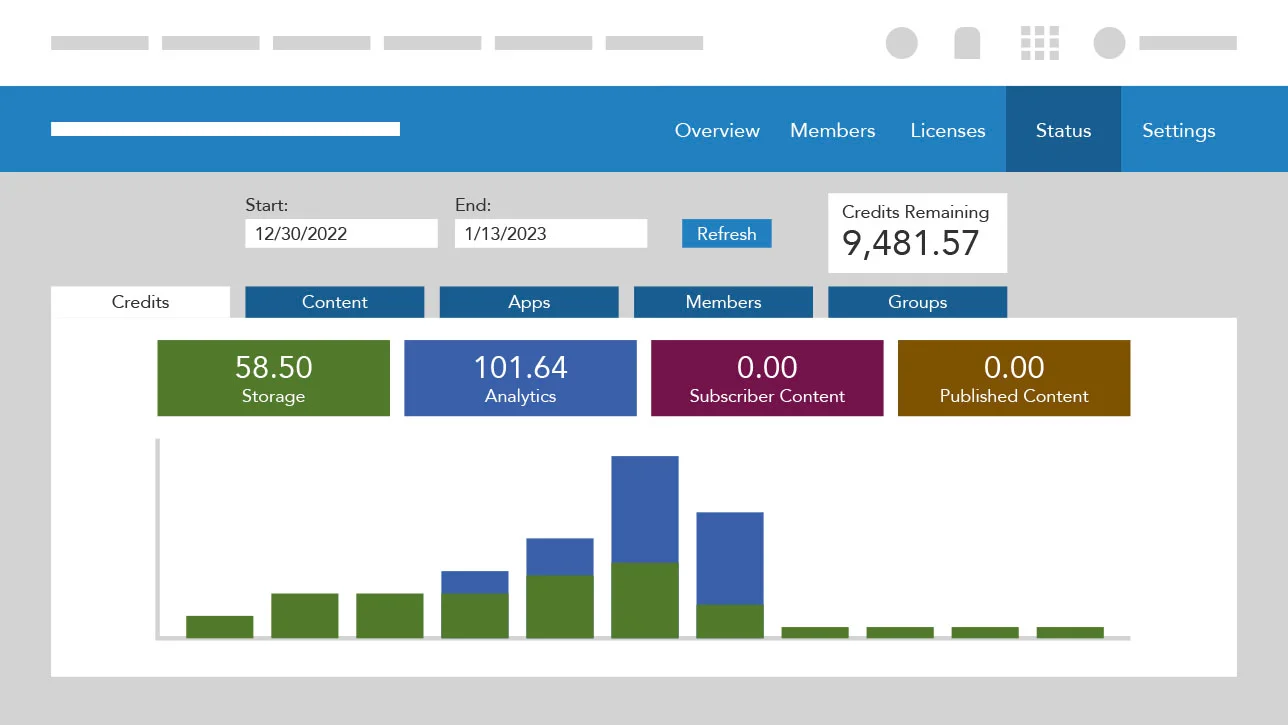This screenshot has width=1288, height=725.
Task: Select the Credits tab
Action: 140,302
